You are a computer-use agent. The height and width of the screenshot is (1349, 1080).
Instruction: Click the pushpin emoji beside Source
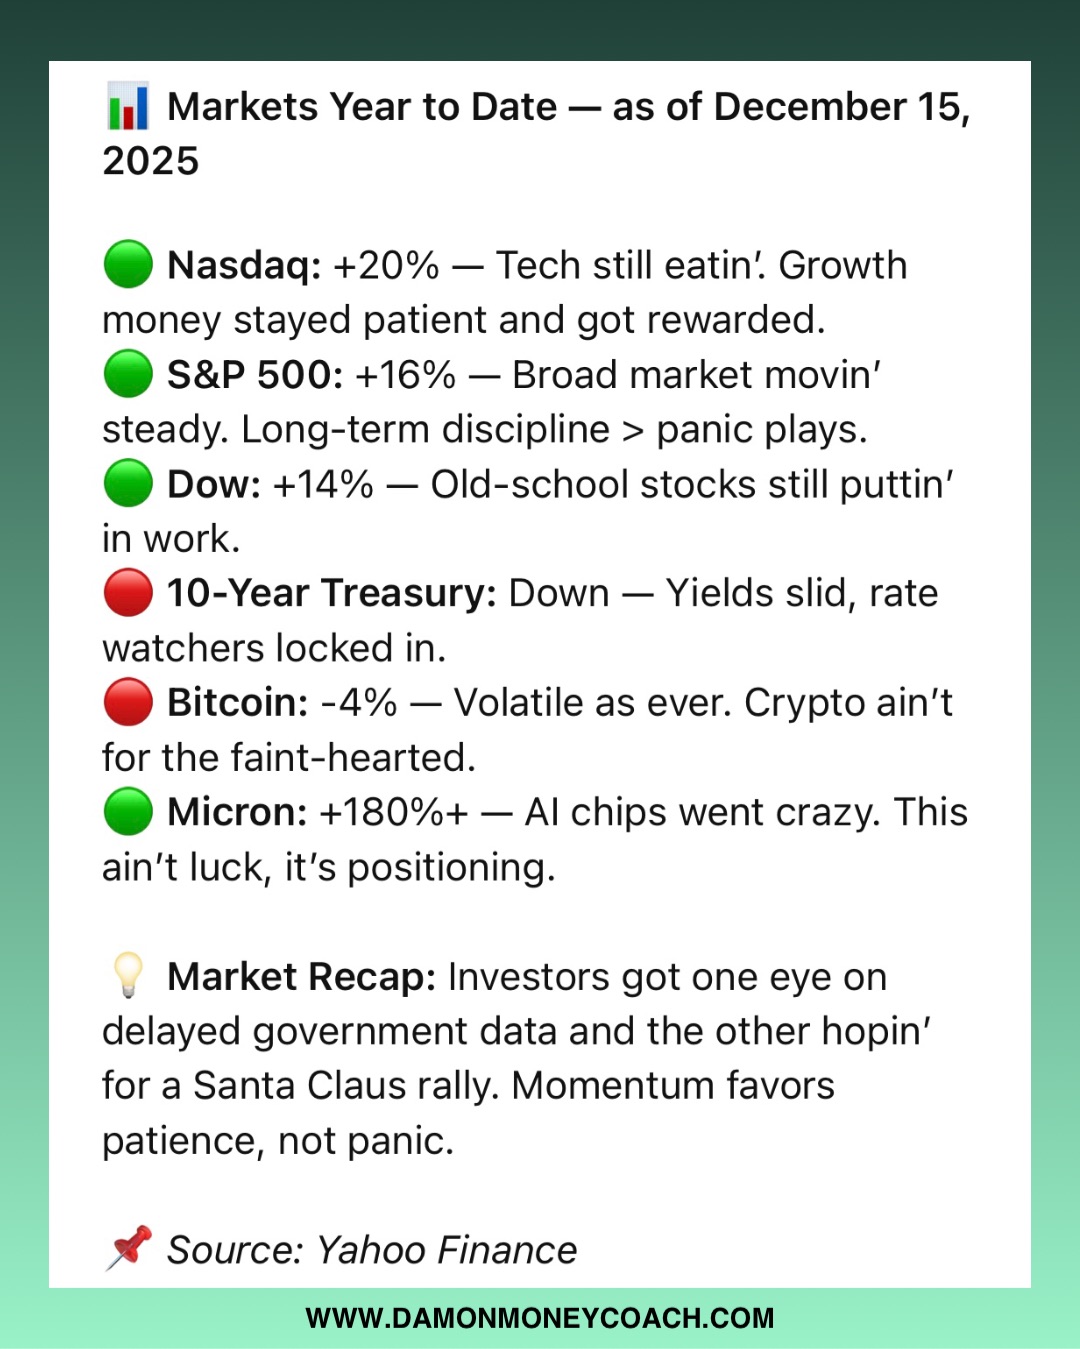128,1249
